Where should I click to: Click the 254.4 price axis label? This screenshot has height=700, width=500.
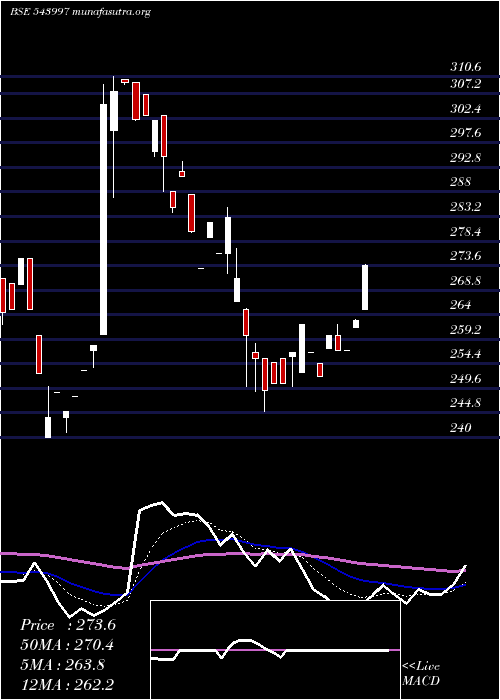click(x=465, y=354)
